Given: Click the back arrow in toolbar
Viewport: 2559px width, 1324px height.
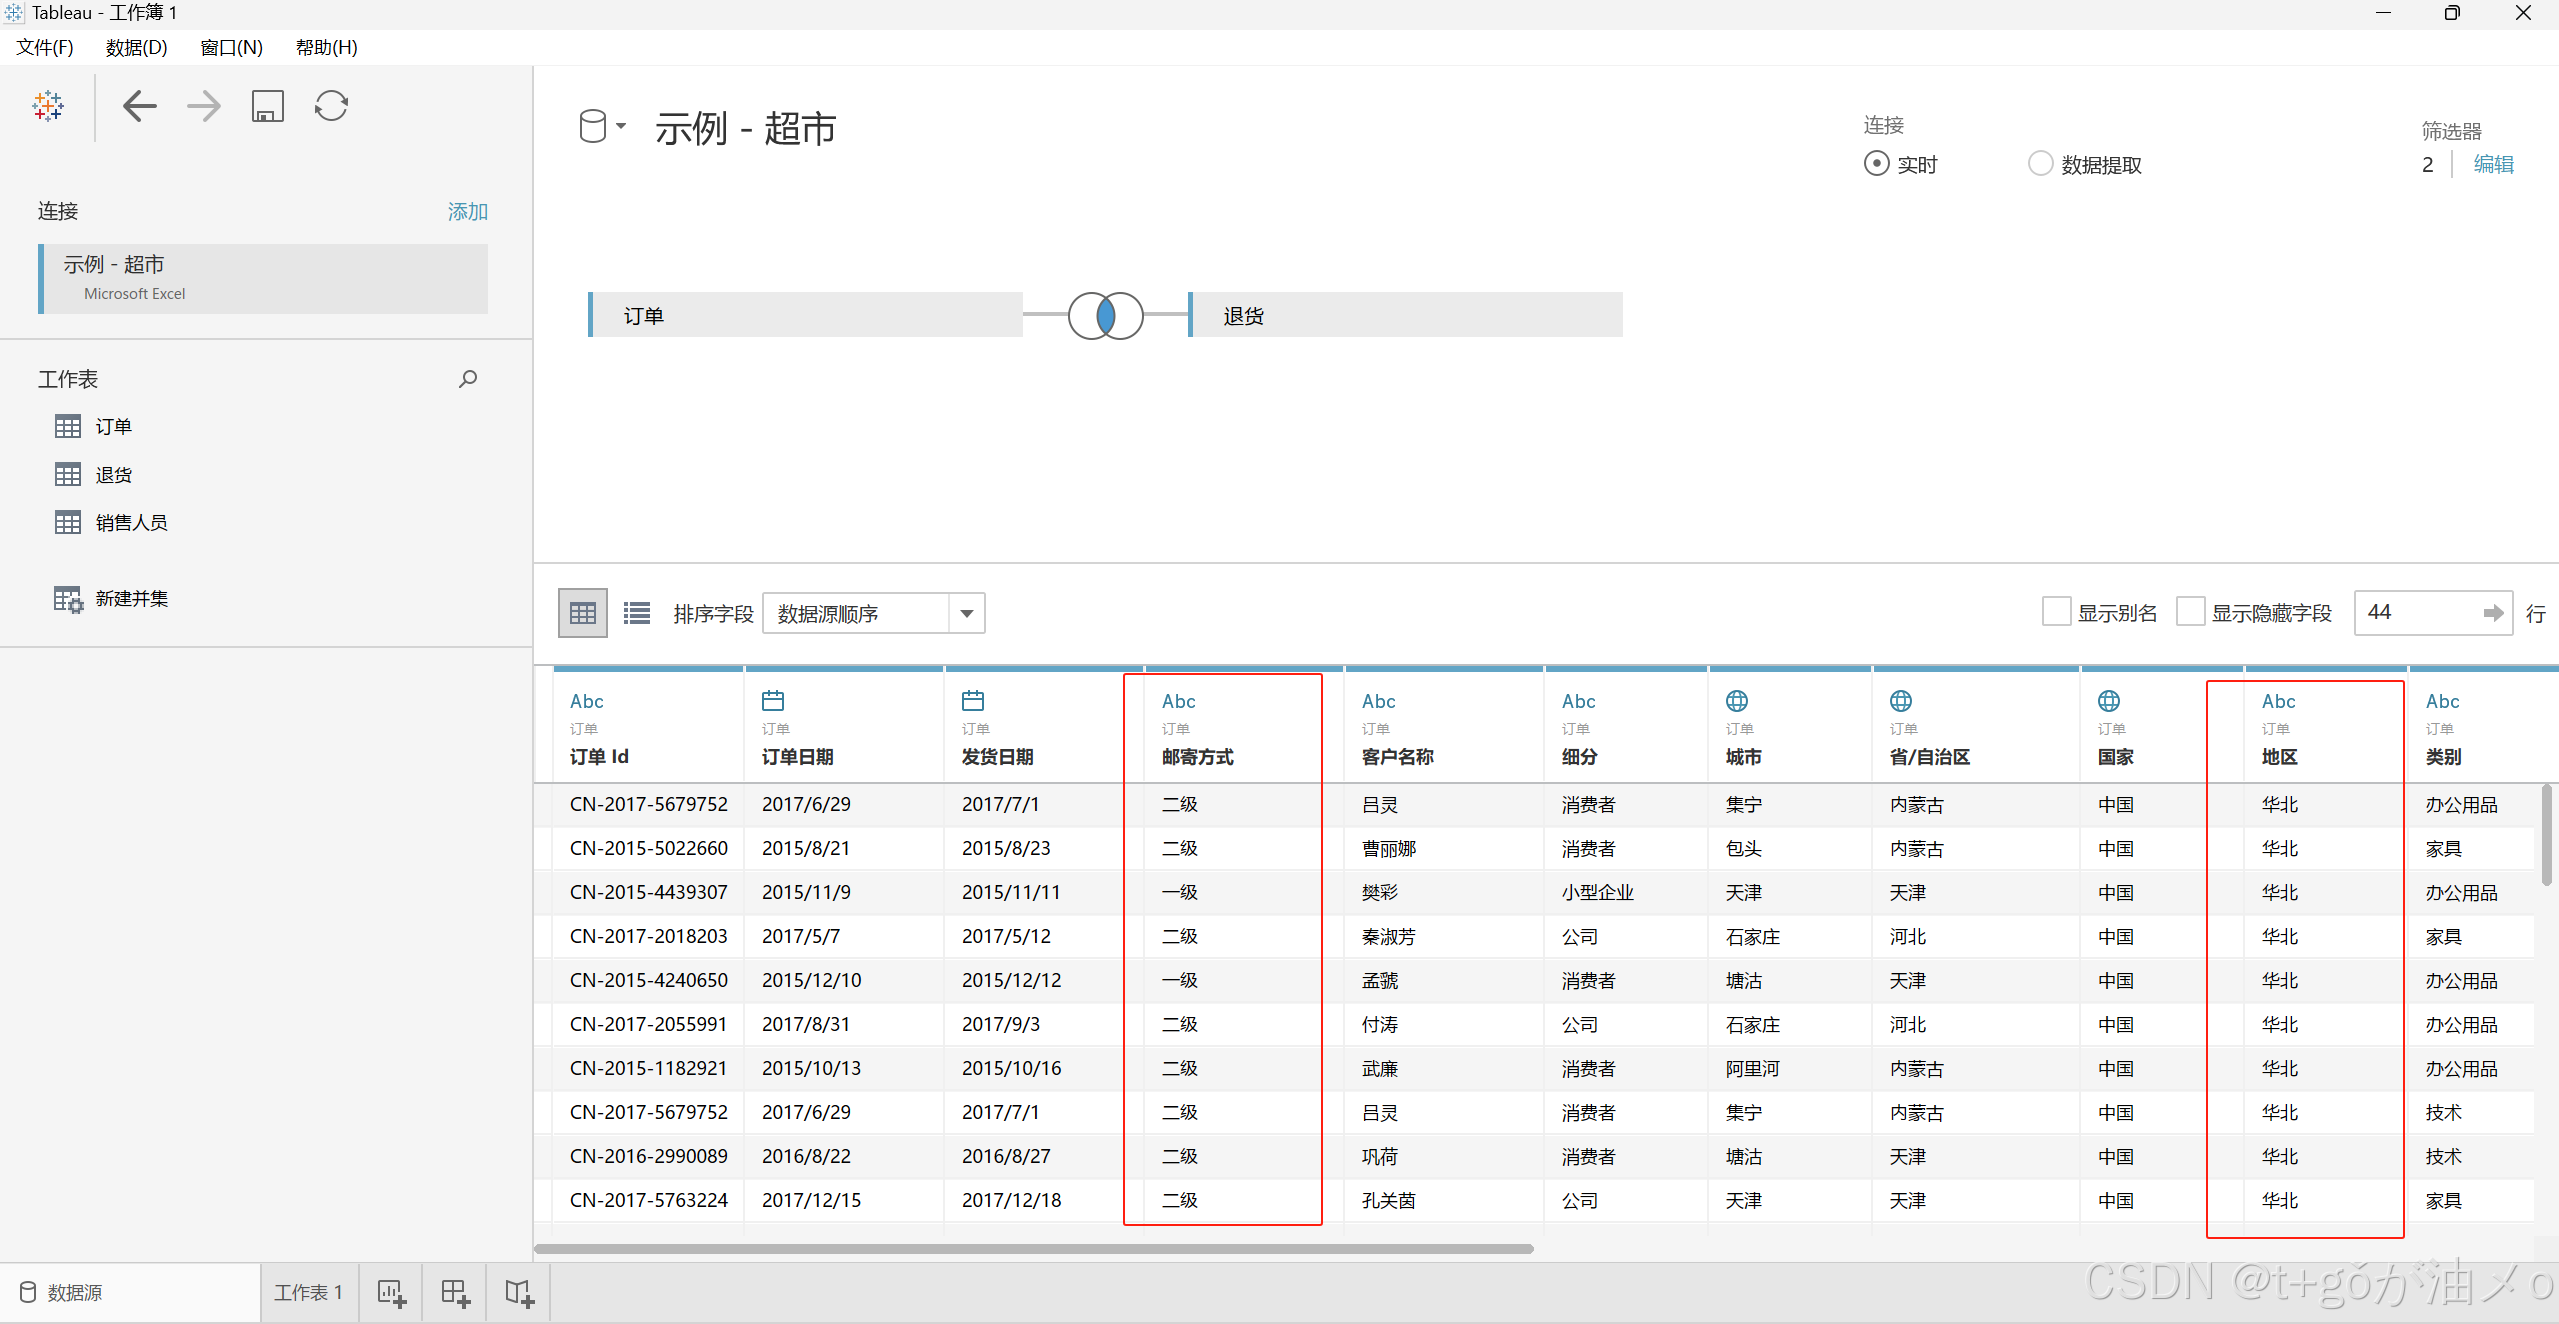Looking at the screenshot, I should 140,106.
